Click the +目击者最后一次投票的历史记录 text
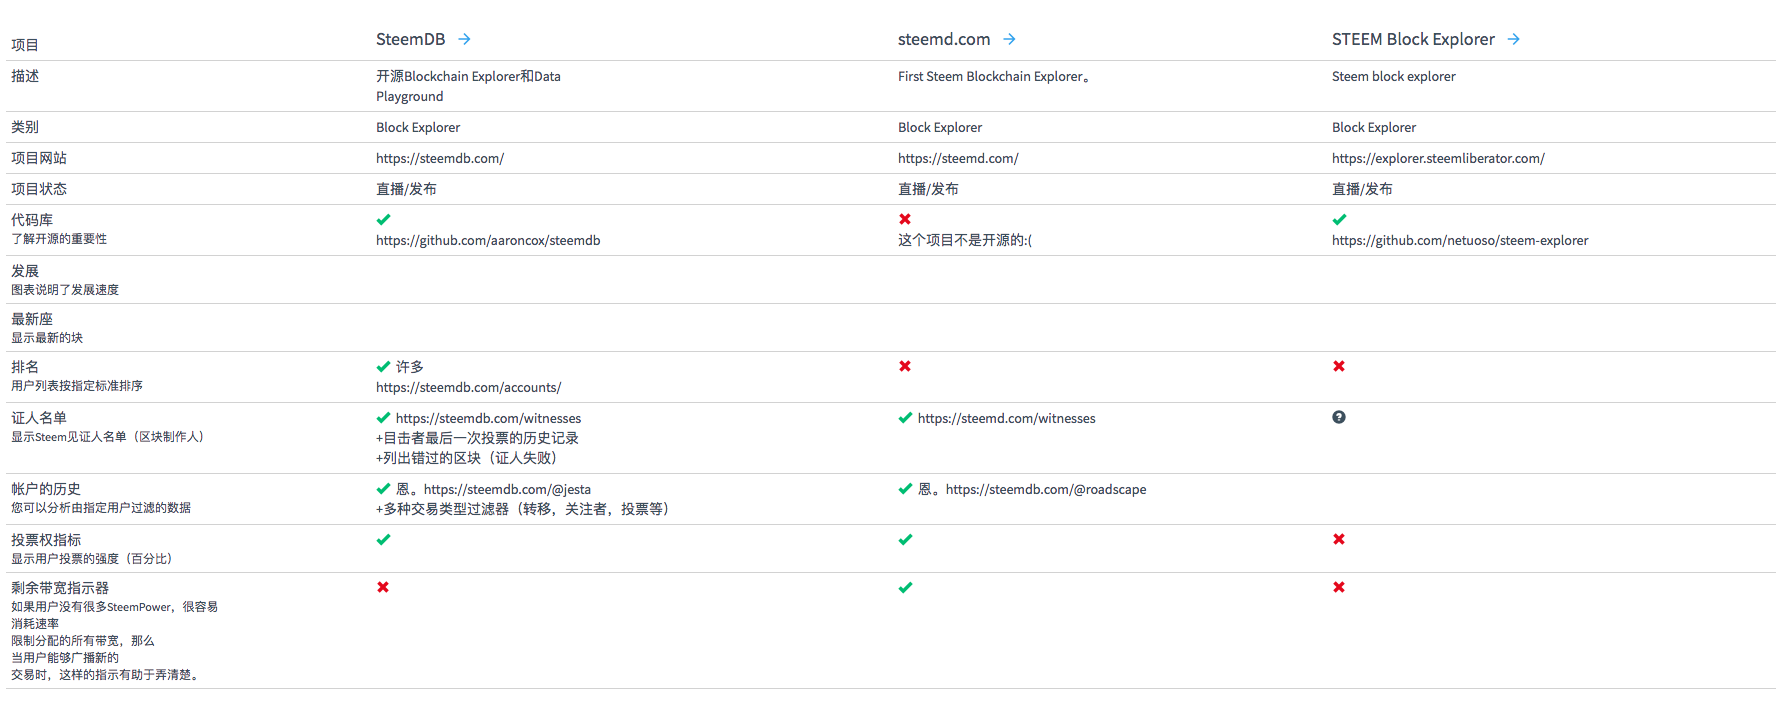 coord(477,438)
